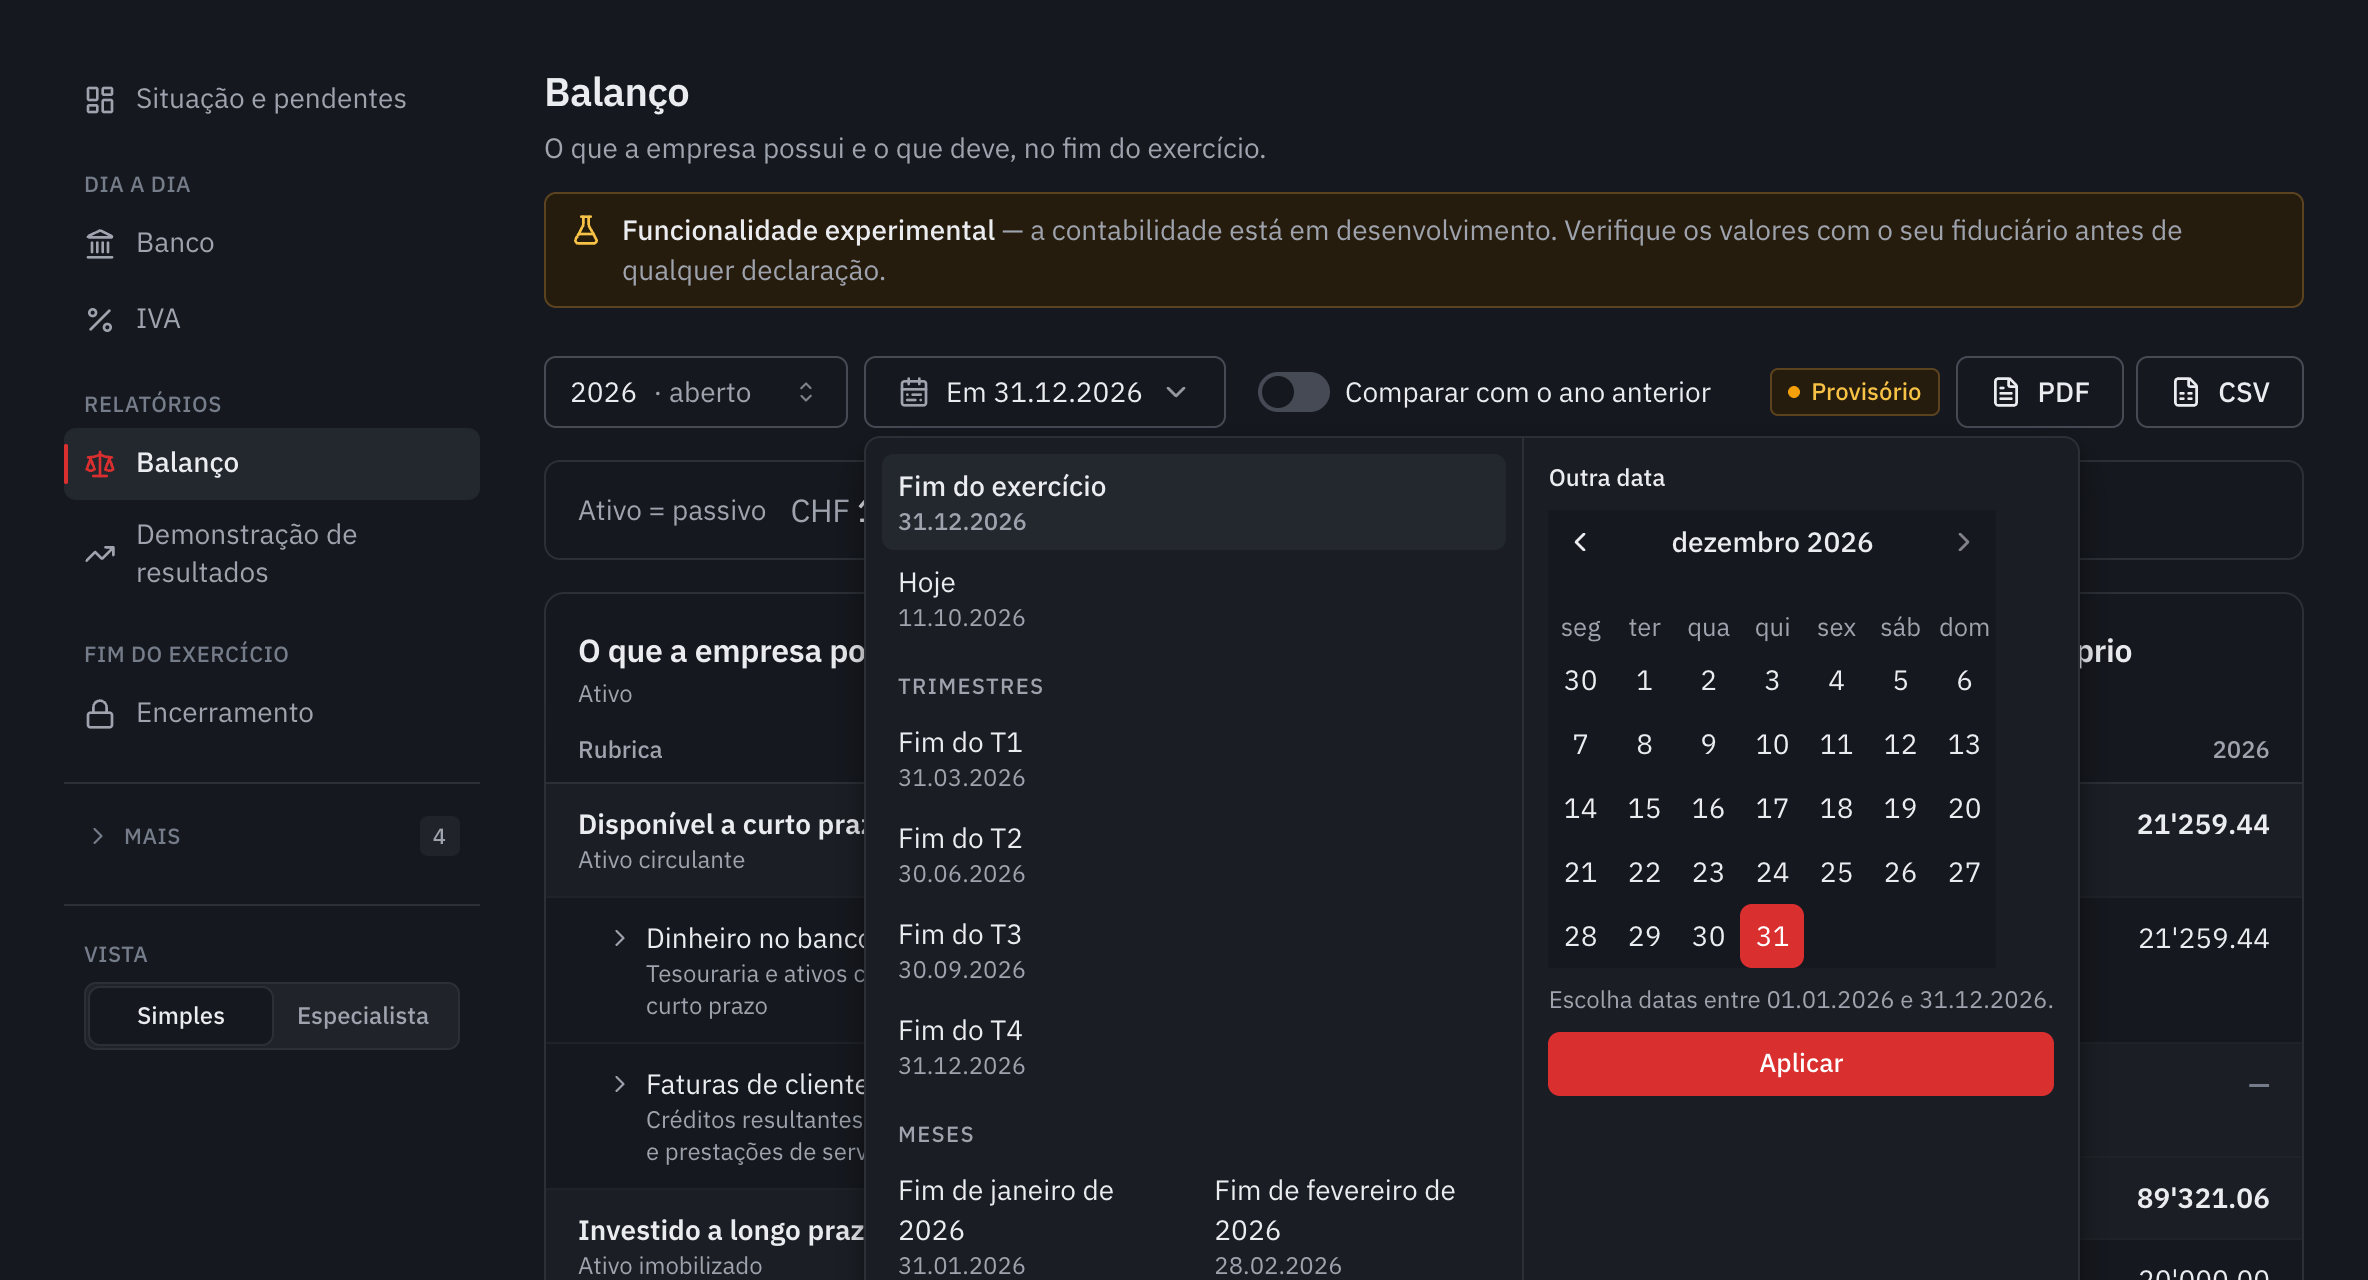The width and height of the screenshot is (2368, 1280).
Task: Choose Fim do exercício 31.12.2026 preset
Action: [x=1194, y=502]
